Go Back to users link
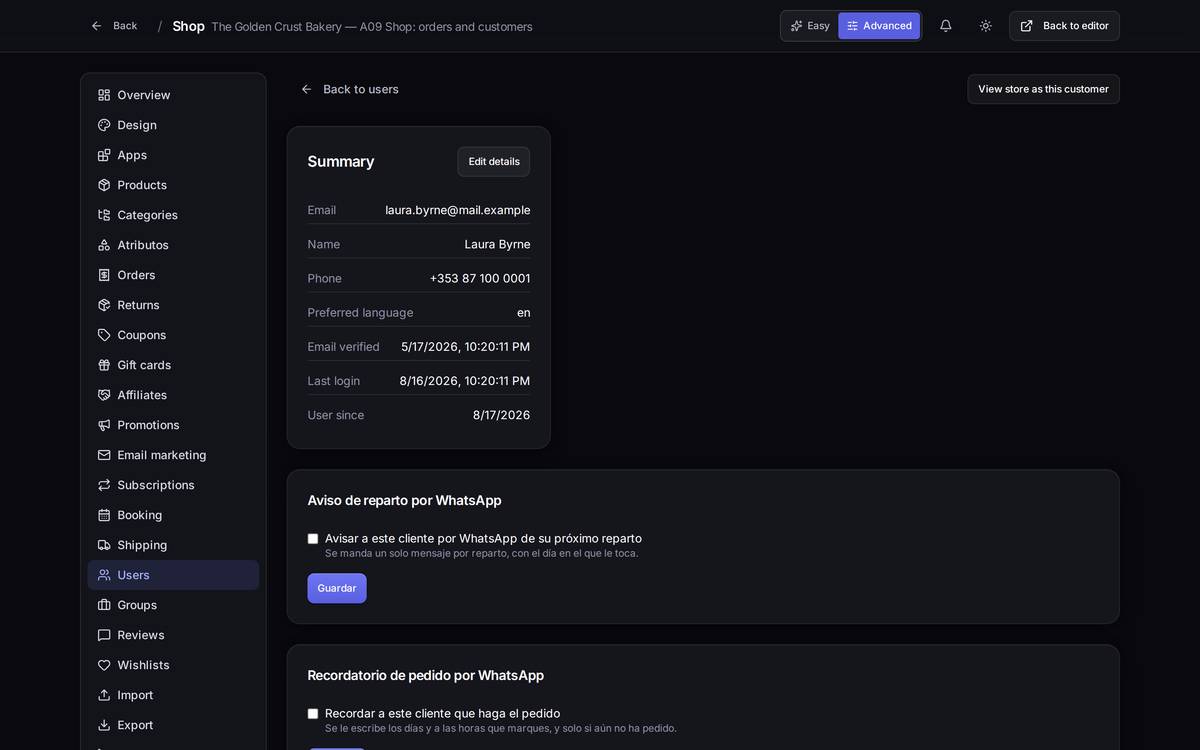This screenshot has width=1200, height=750. pyautogui.click(x=350, y=89)
